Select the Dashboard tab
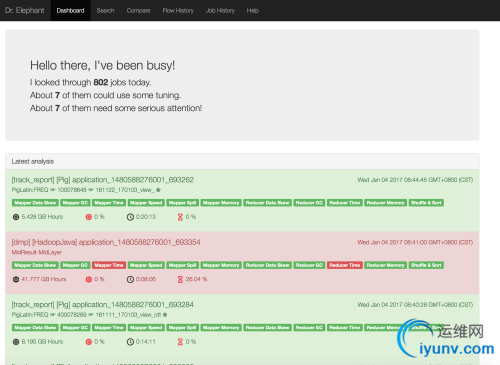The image size is (500, 365). coord(70,10)
